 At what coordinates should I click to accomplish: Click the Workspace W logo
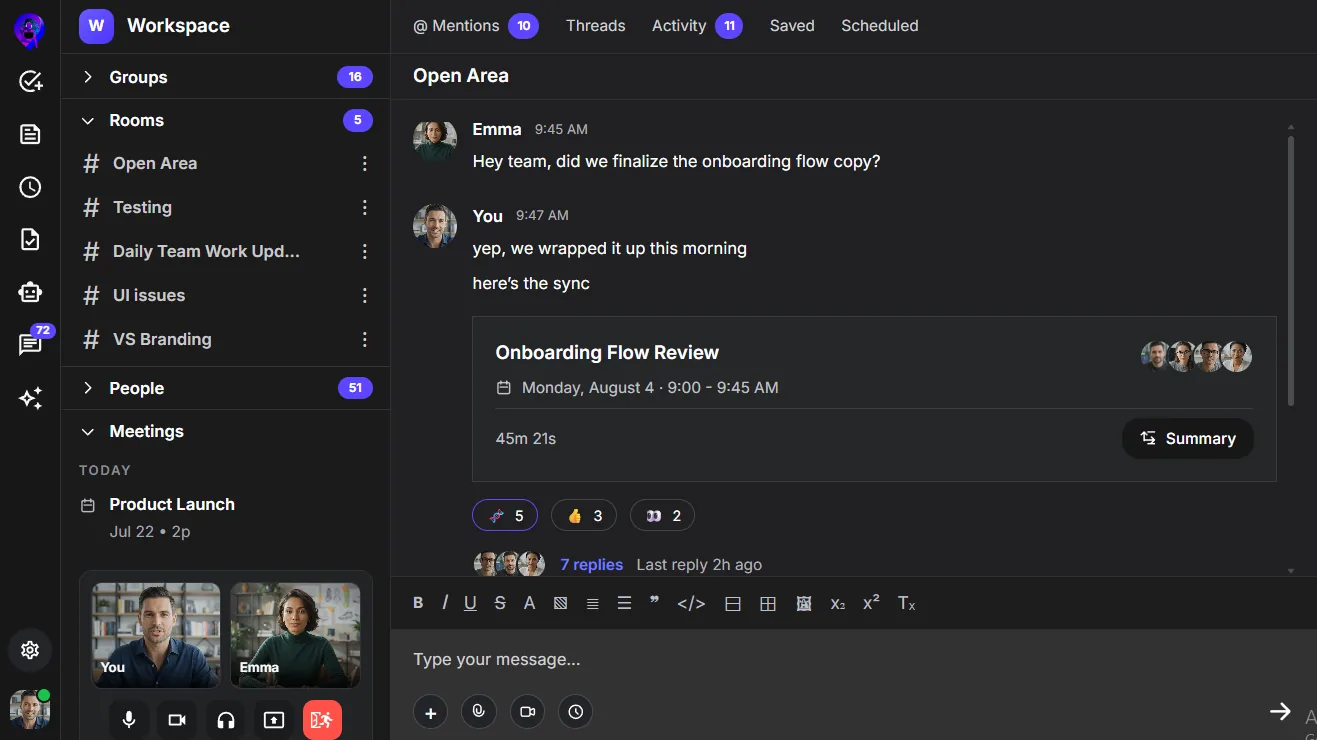96,26
